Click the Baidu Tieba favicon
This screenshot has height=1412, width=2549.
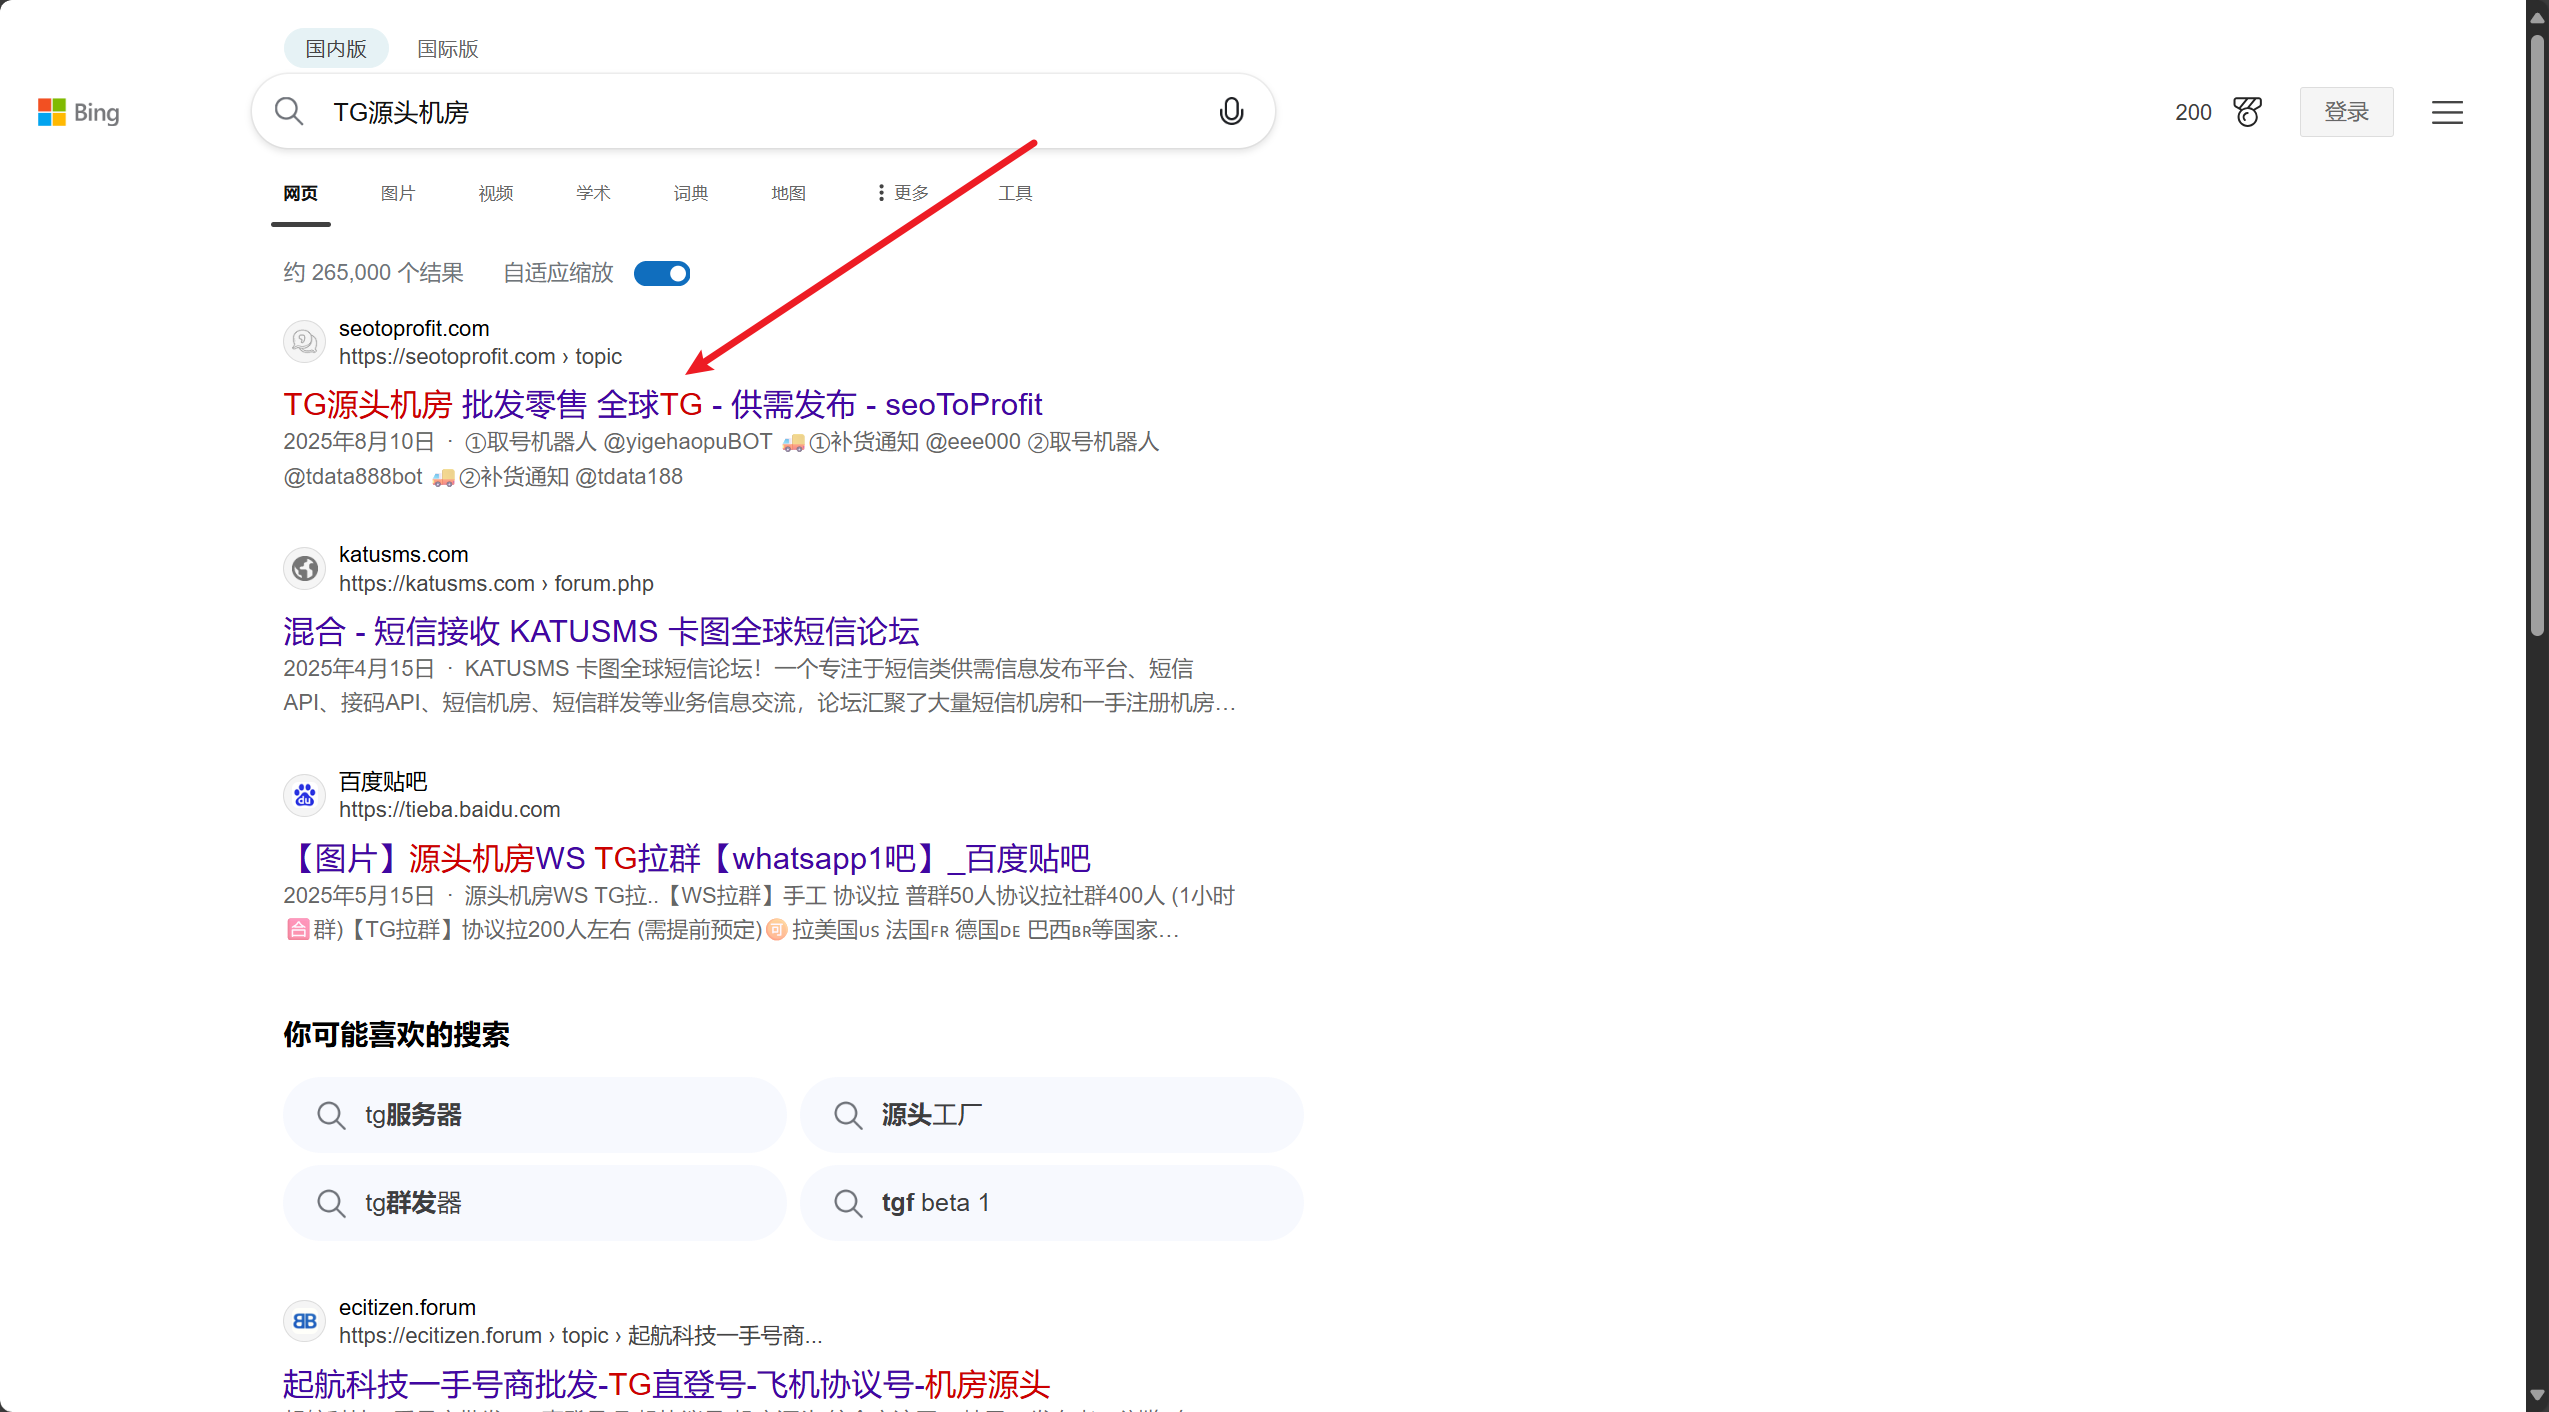[304, 795]
